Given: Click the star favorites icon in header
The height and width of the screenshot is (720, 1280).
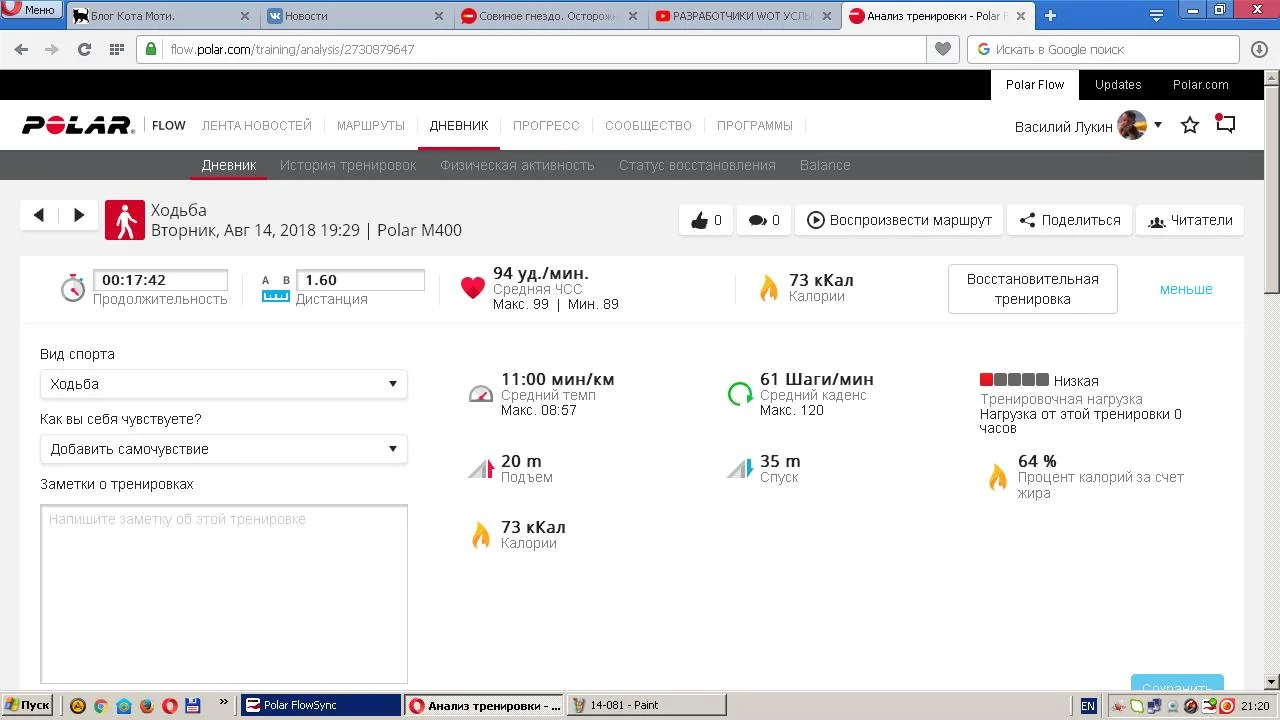Looking at the screenshot, I should click(1190, 126).
